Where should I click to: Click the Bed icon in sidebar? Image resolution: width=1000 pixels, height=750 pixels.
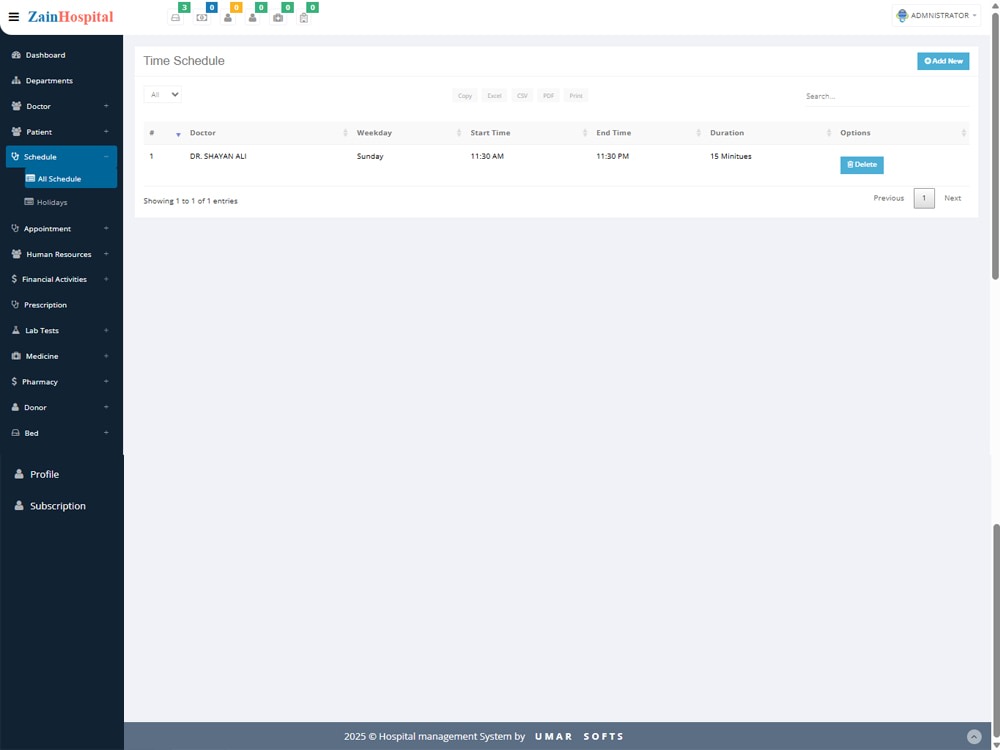(16, 432)
